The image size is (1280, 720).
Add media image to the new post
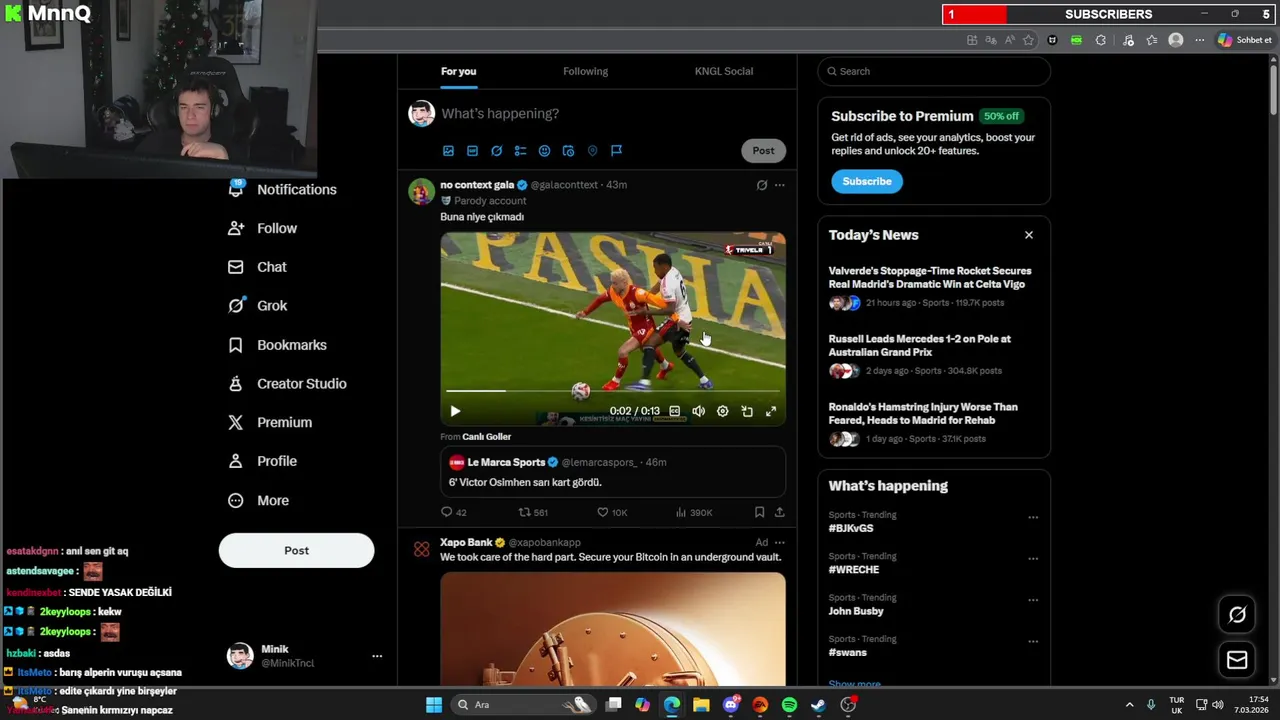tap(448, 151)
